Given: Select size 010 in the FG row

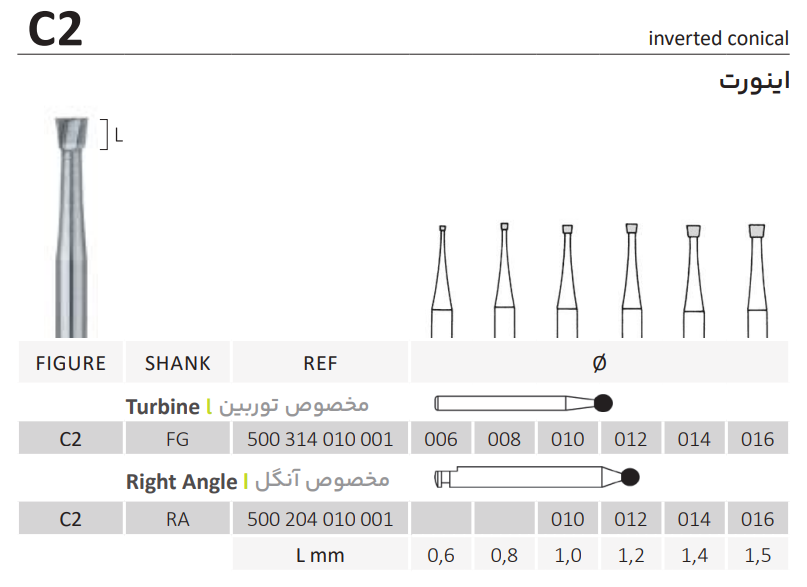Looking at the screenshot, I should 568,439.
